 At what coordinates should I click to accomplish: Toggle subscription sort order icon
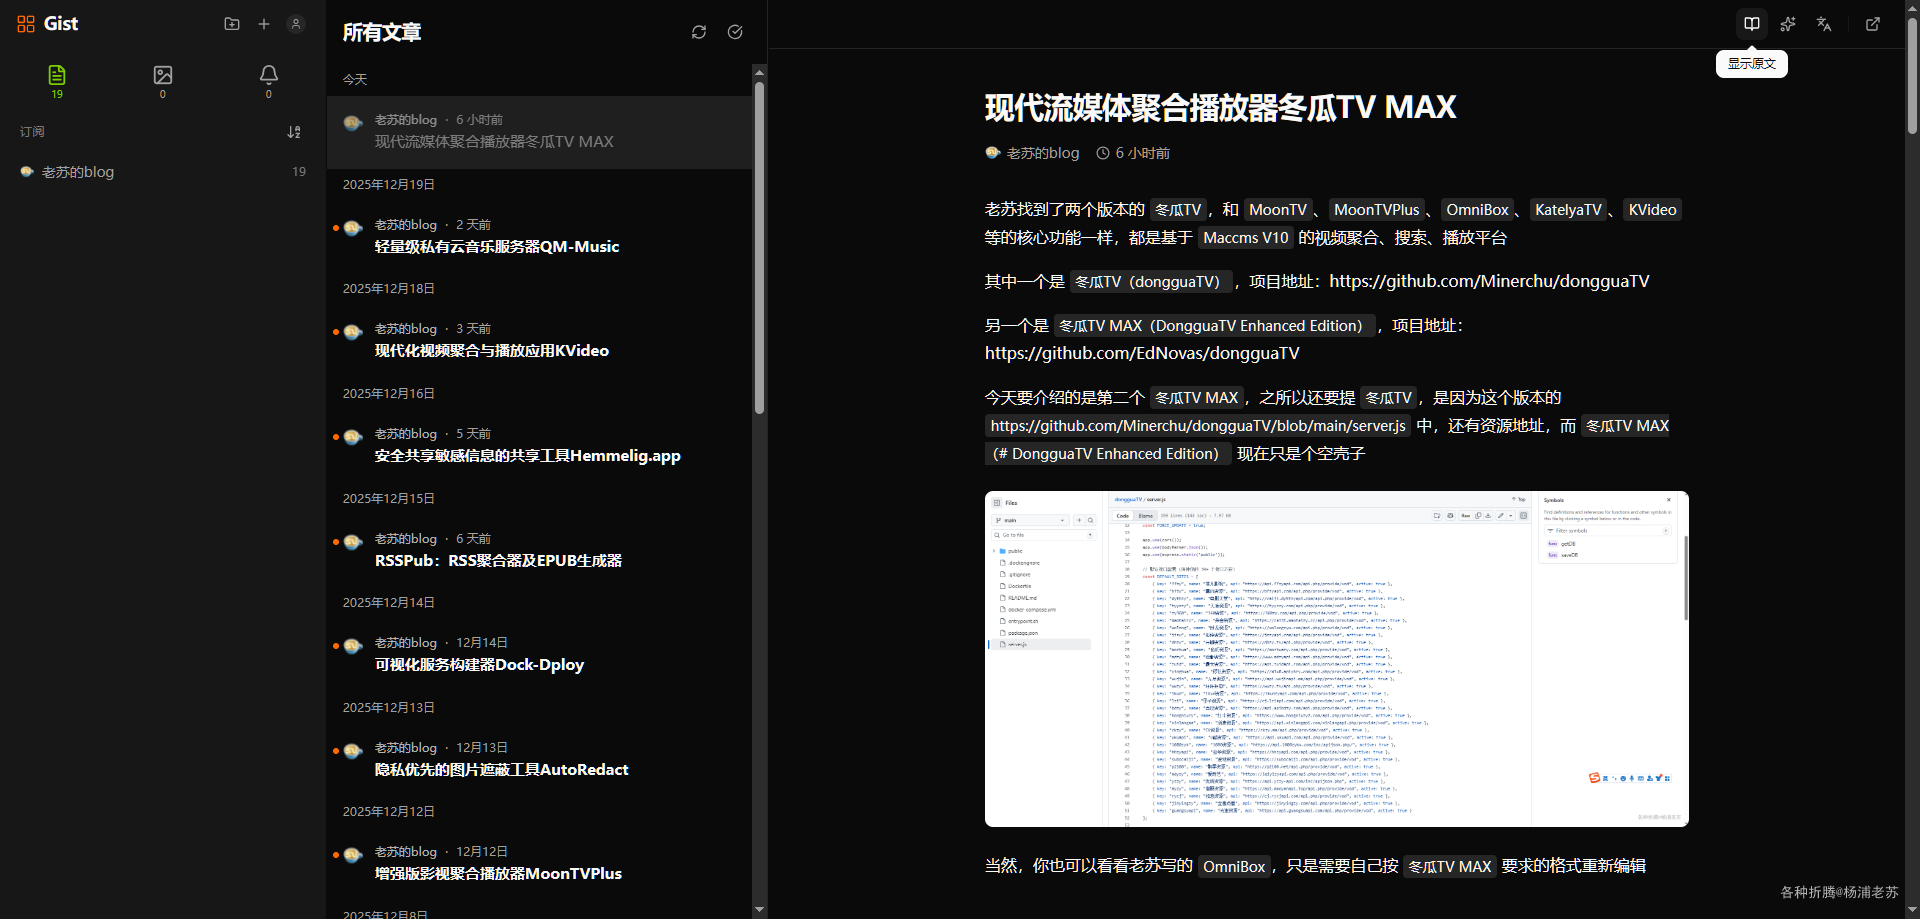pos(294,132)
